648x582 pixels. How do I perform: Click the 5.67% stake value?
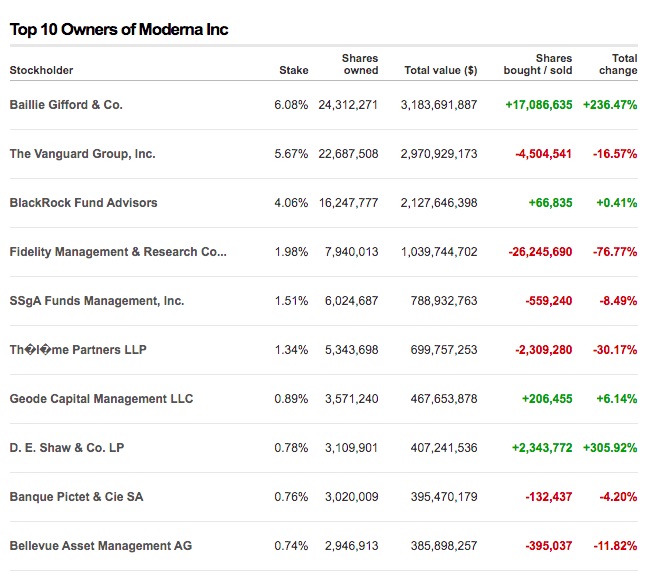click(291, 154)
